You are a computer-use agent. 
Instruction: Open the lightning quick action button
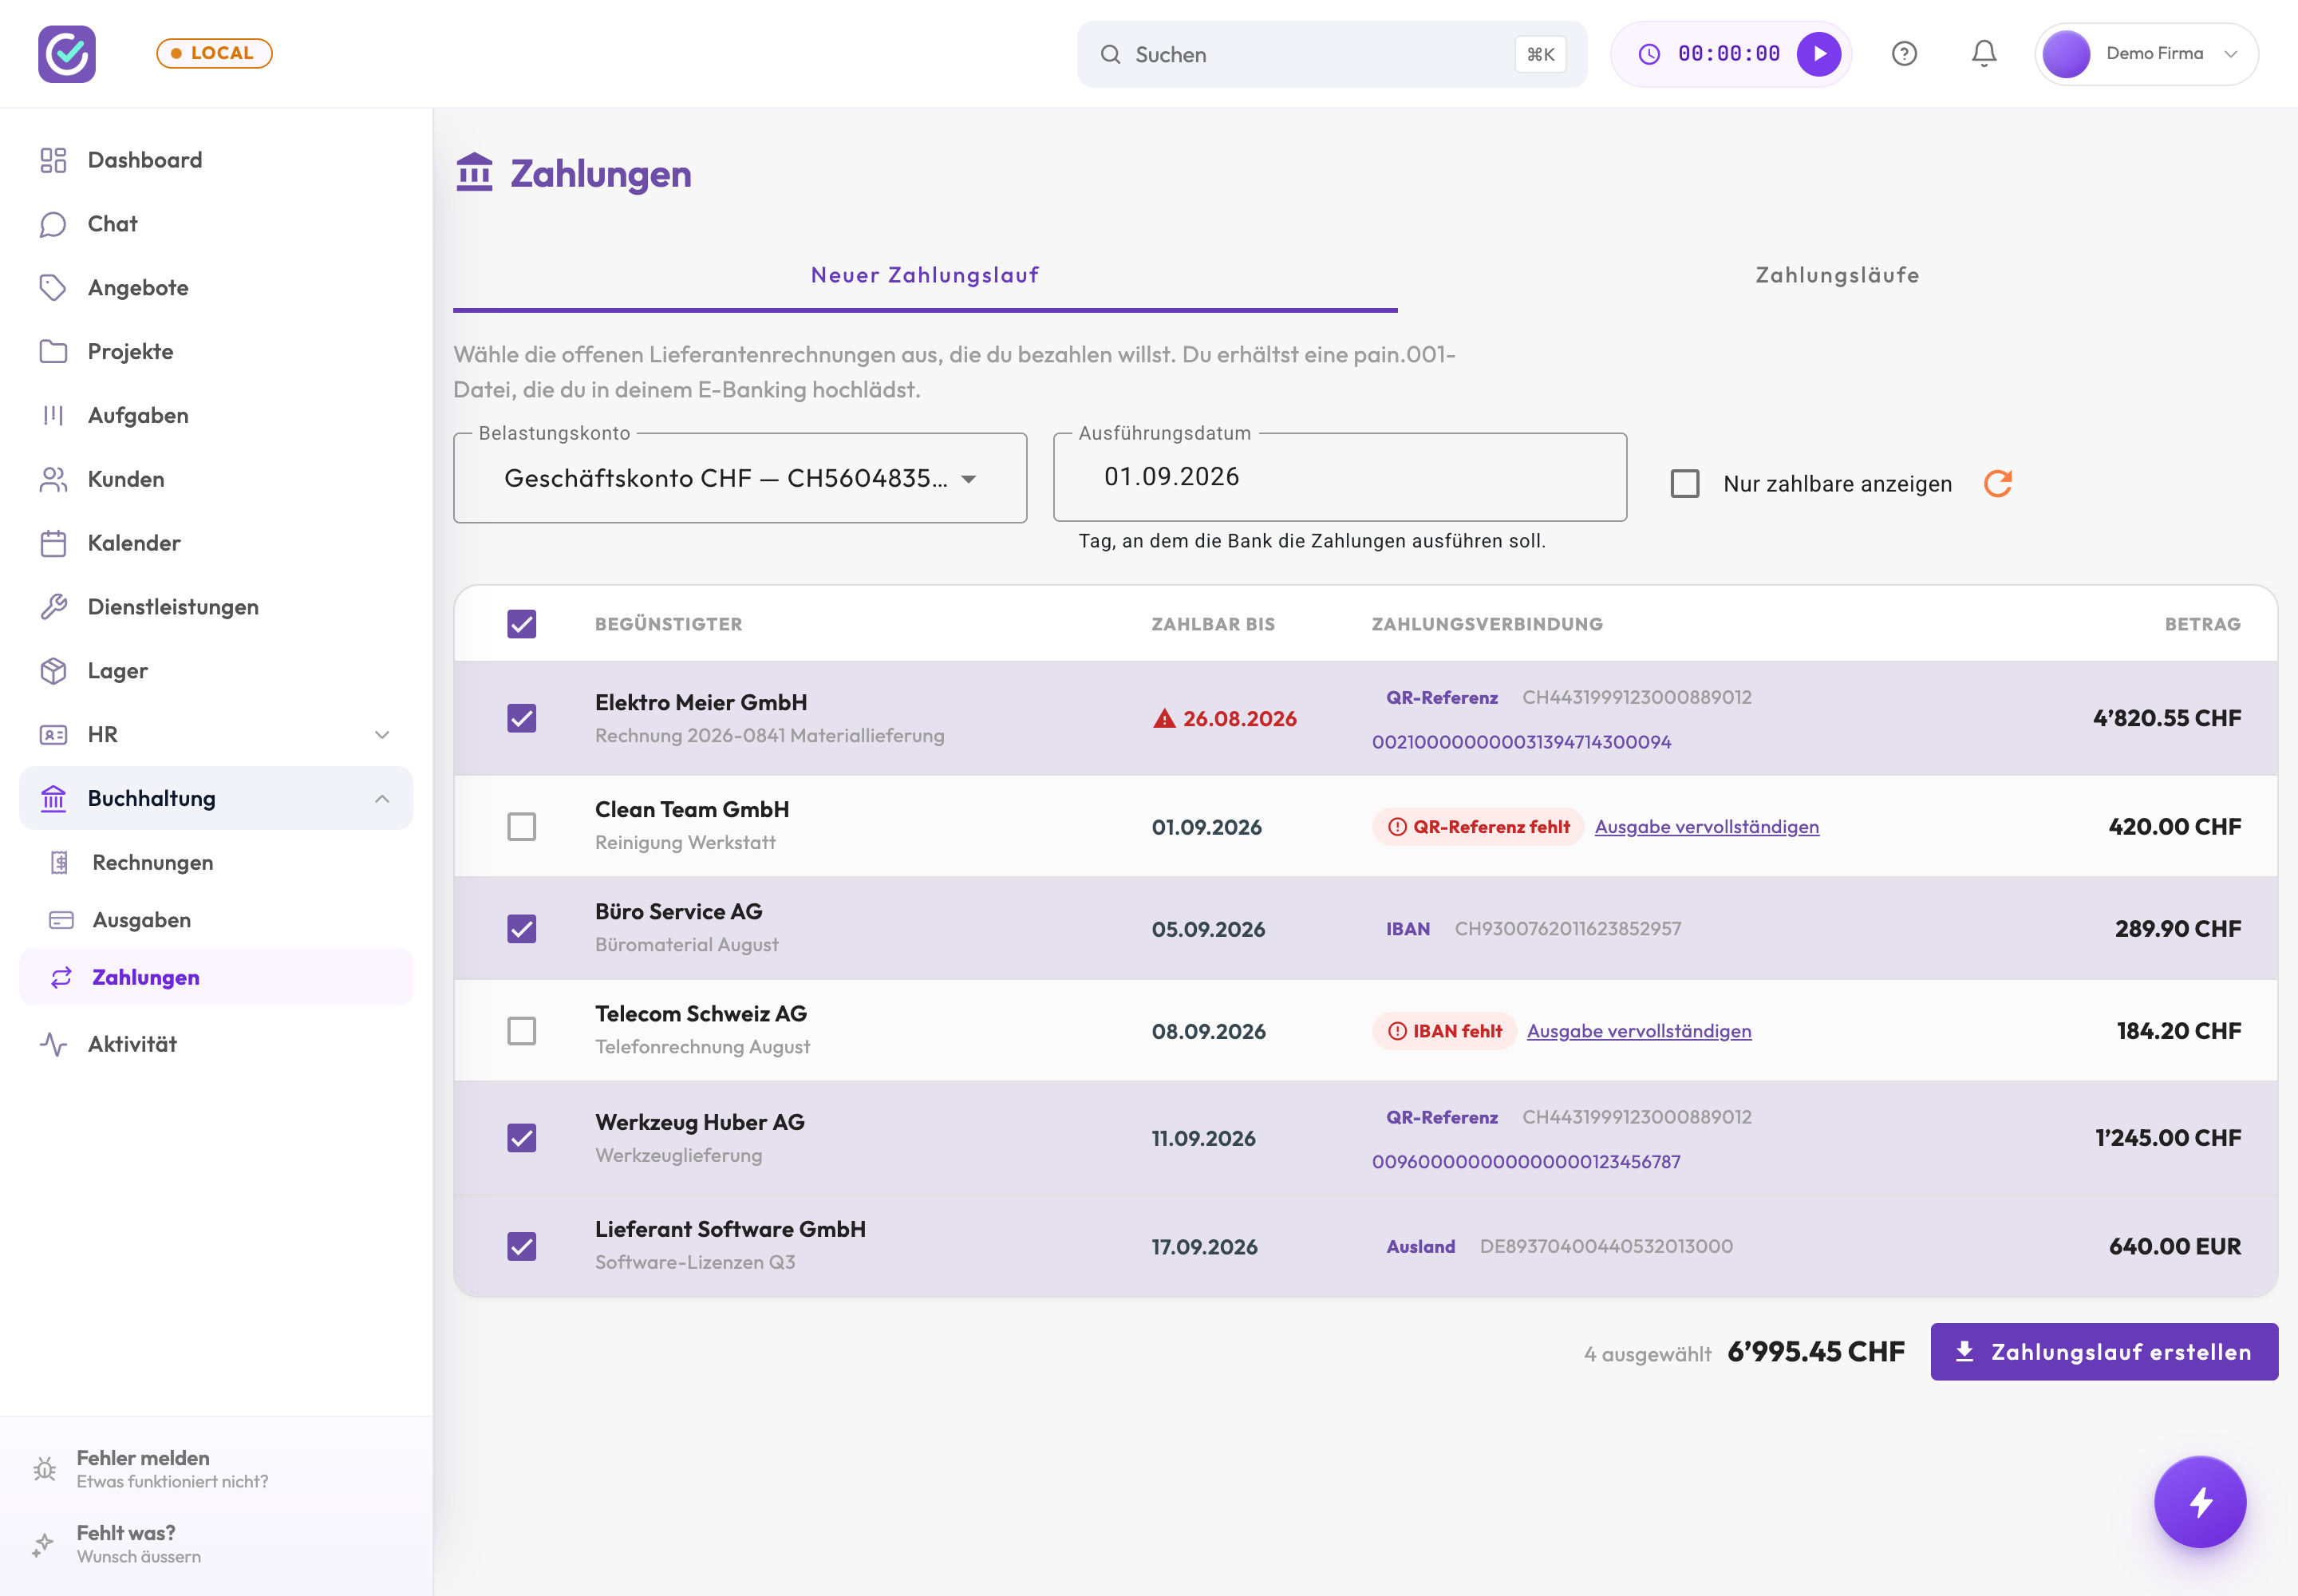tap(2200, 1502)
